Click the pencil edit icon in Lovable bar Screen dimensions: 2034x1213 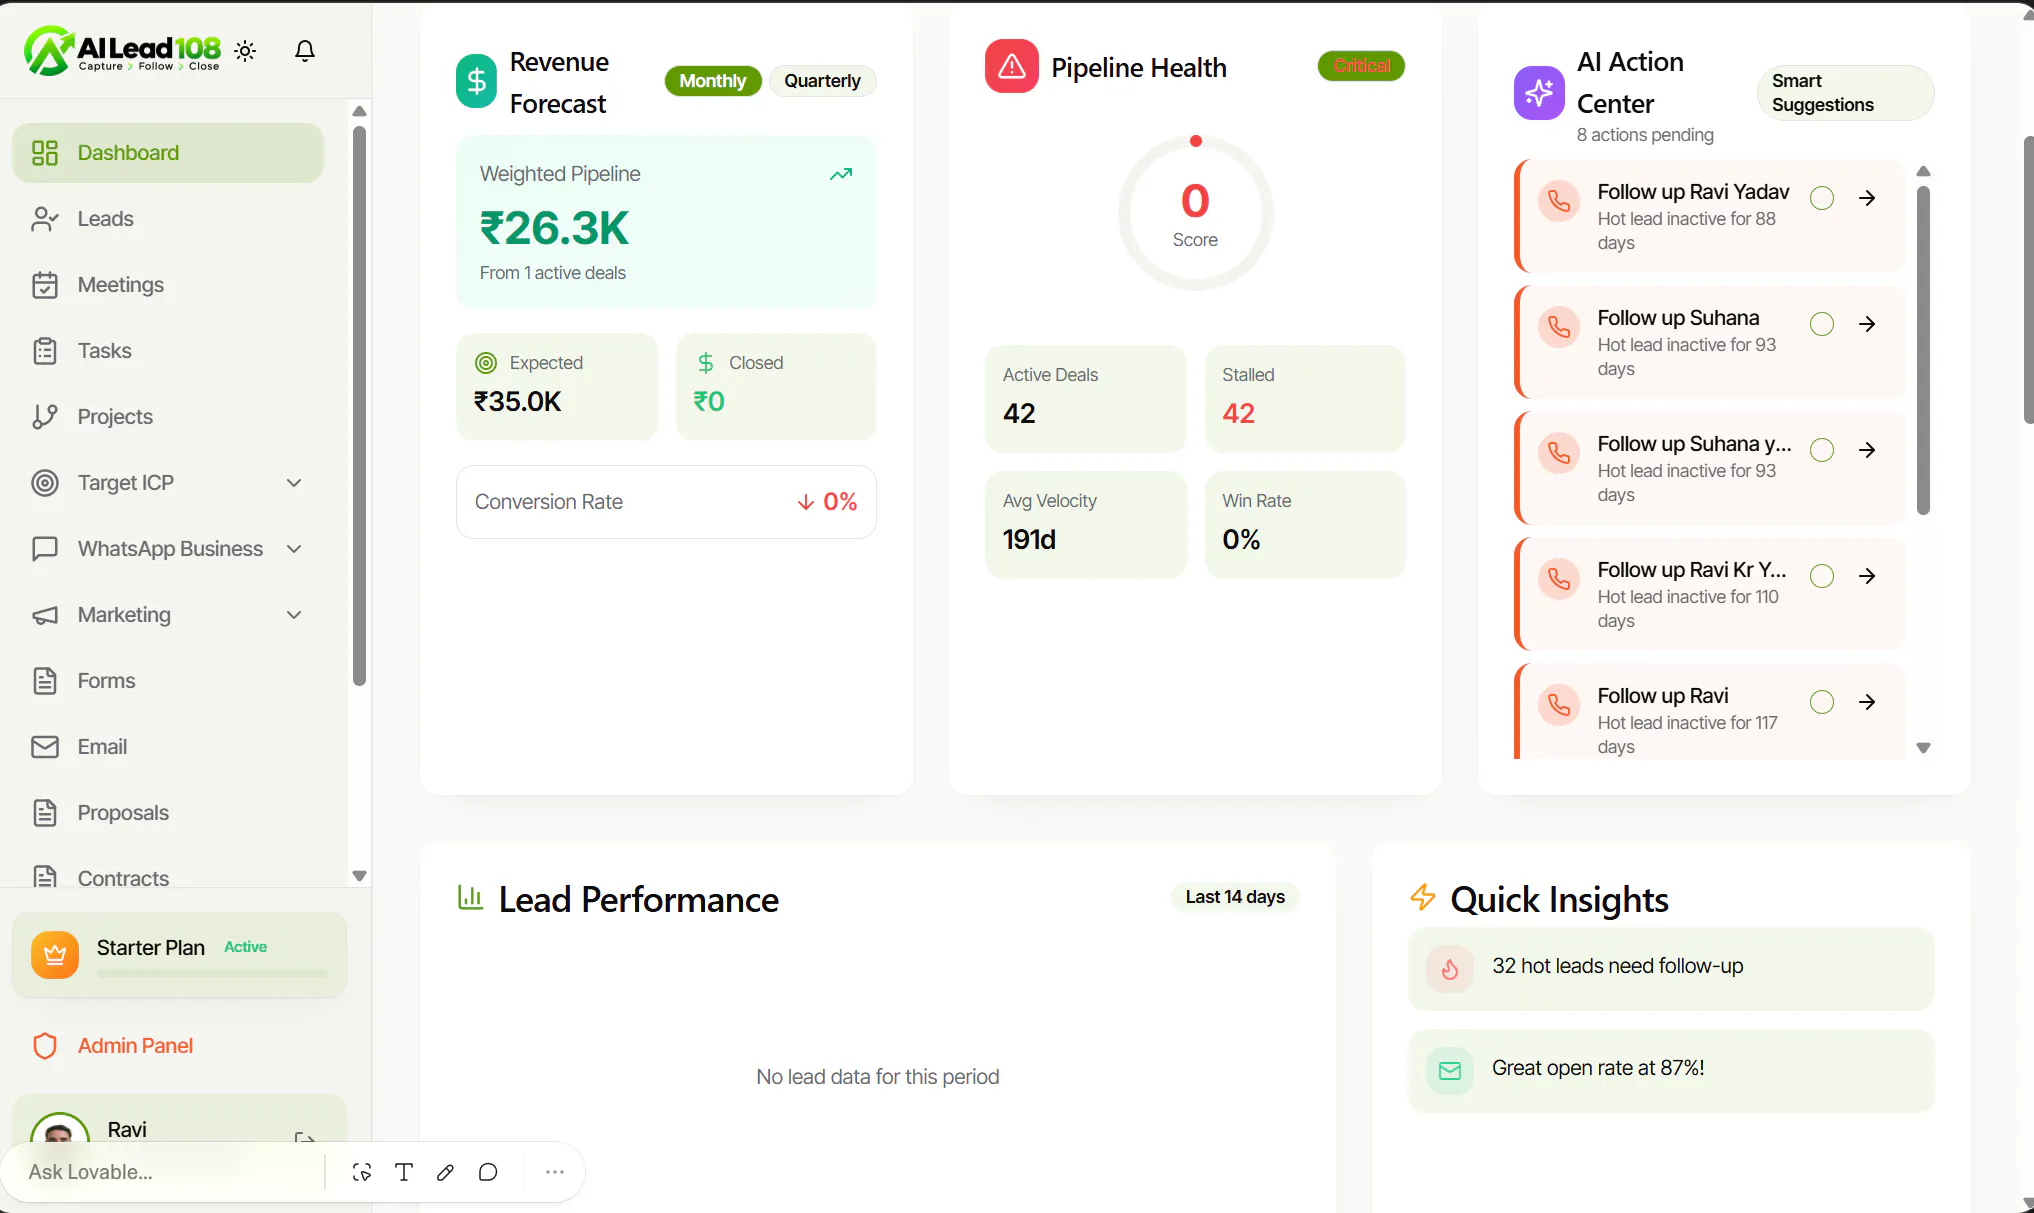pyautogui.click(x=446, y=1172)
